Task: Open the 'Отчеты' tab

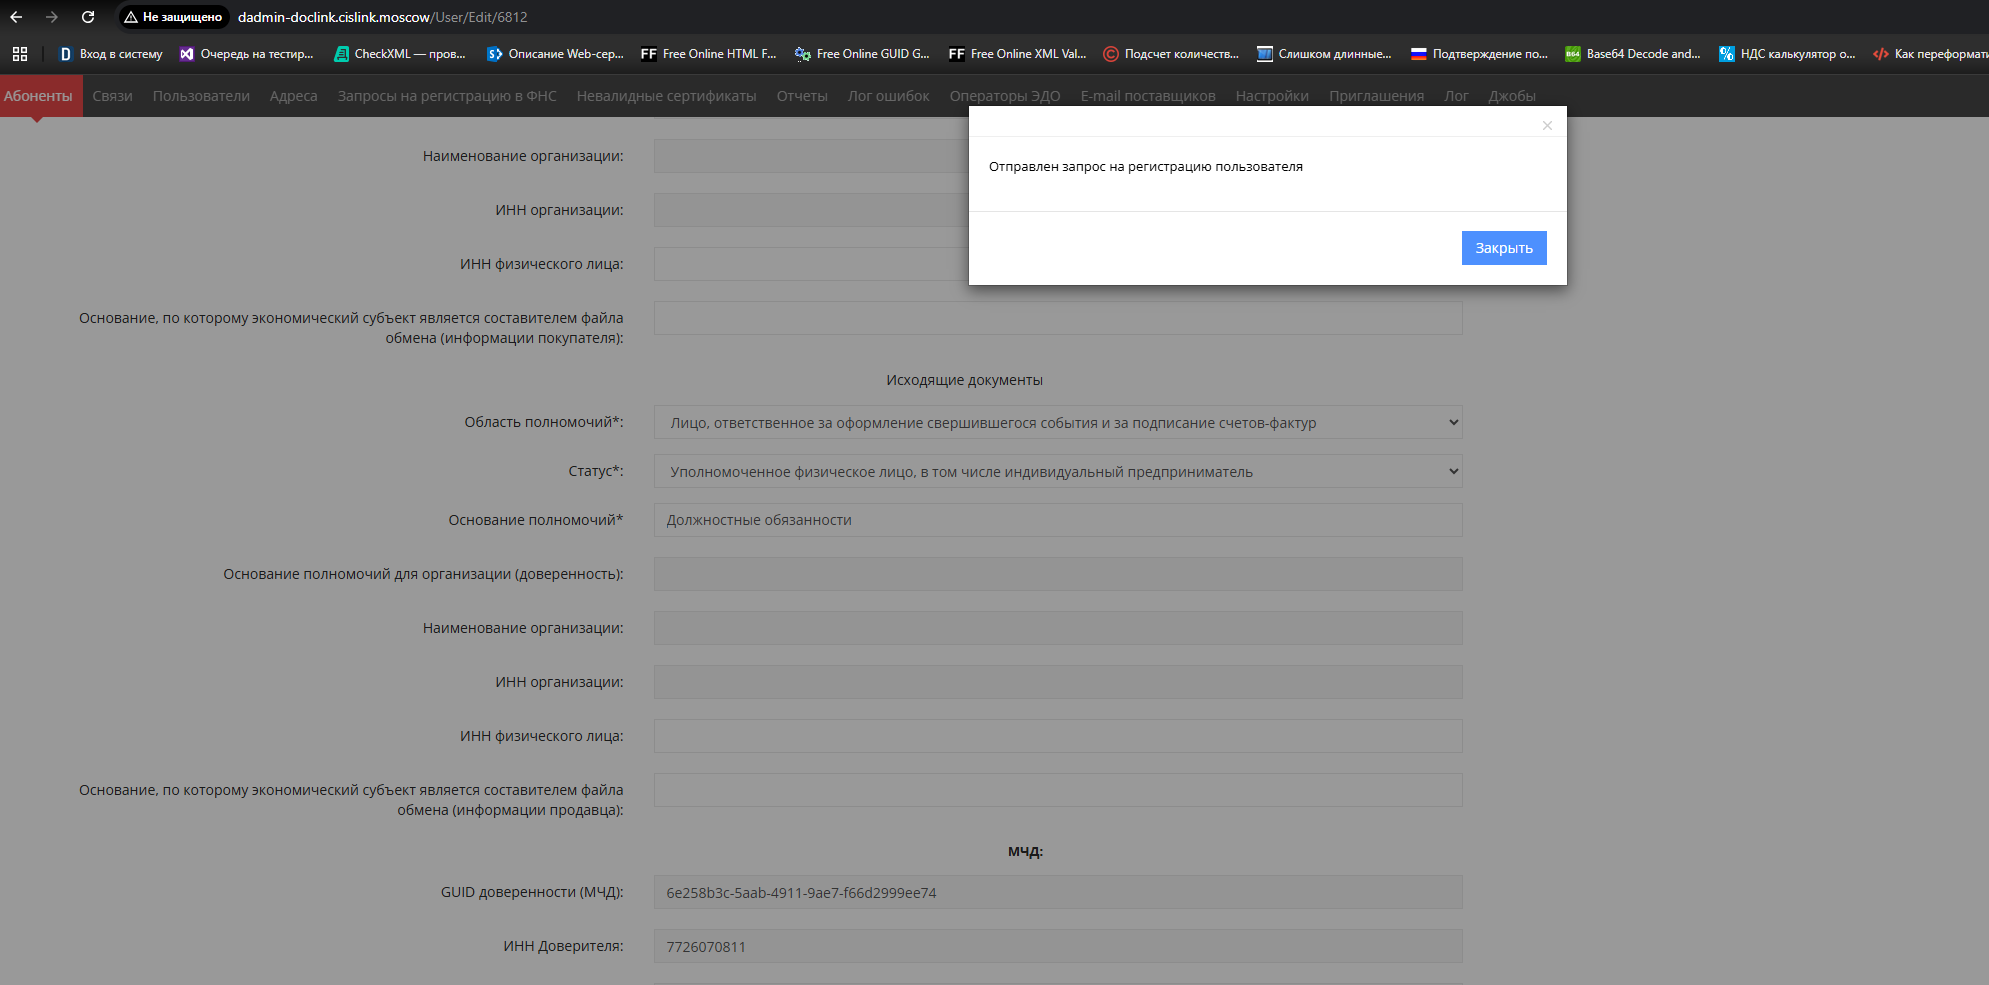Action: (802, 96)
